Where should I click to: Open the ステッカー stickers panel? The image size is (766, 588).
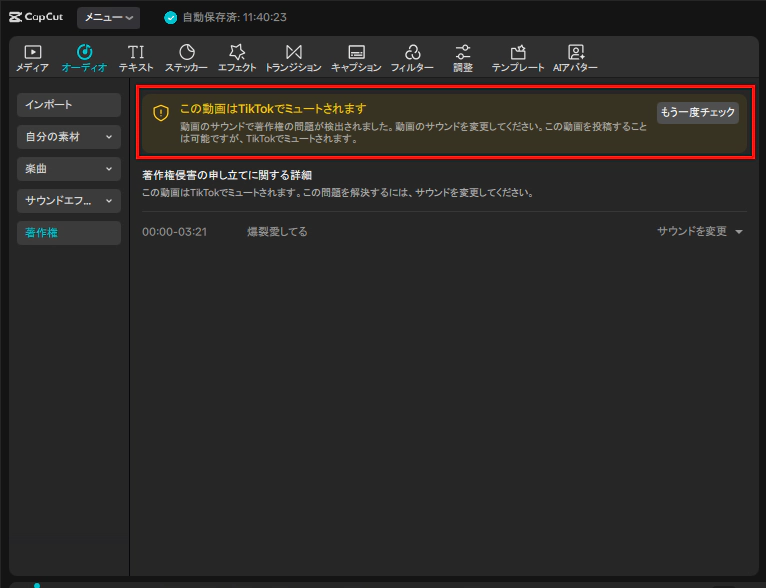[186, 58]
